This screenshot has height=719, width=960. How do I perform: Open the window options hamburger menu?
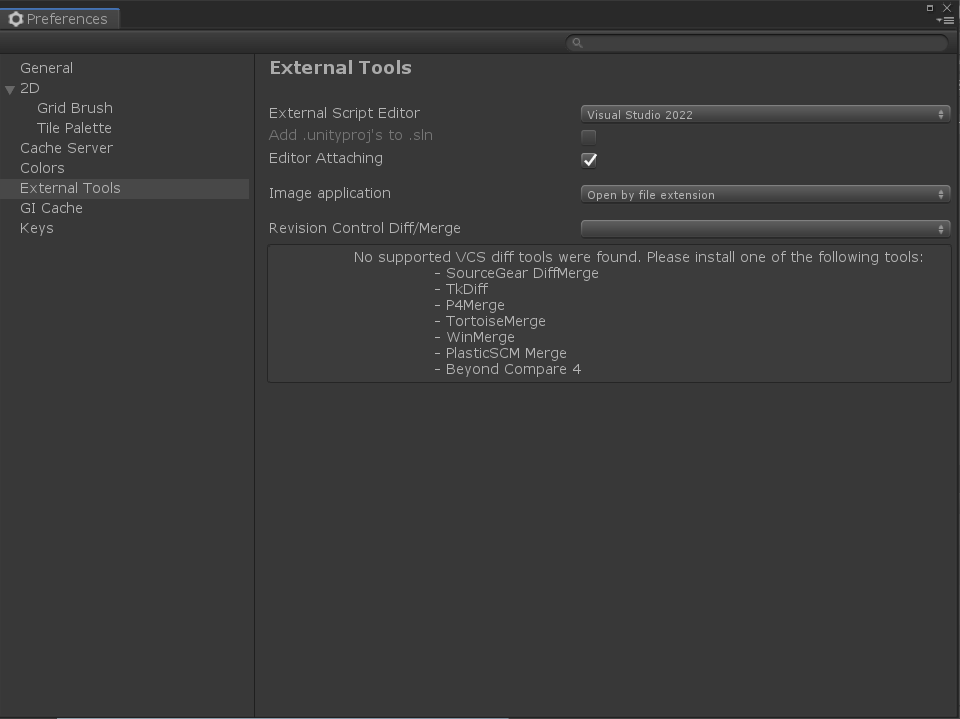point(946,20)
